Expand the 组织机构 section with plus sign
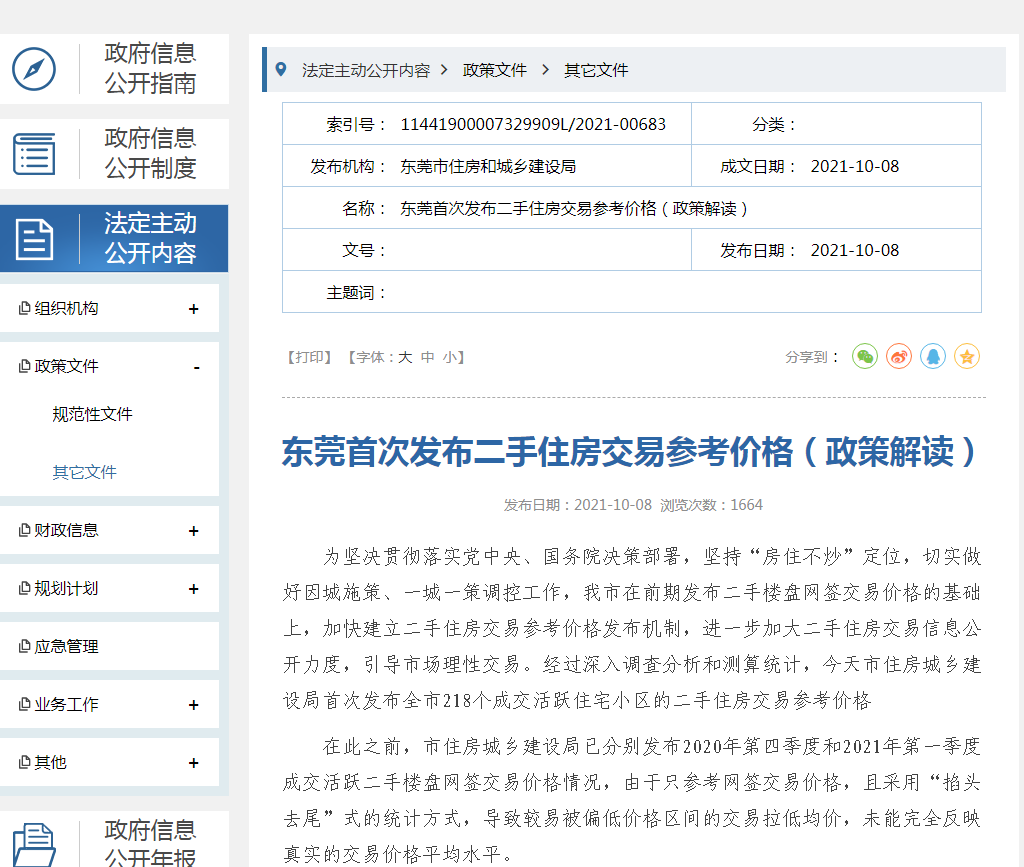1024x867 pixels. [x=193, y=309]
